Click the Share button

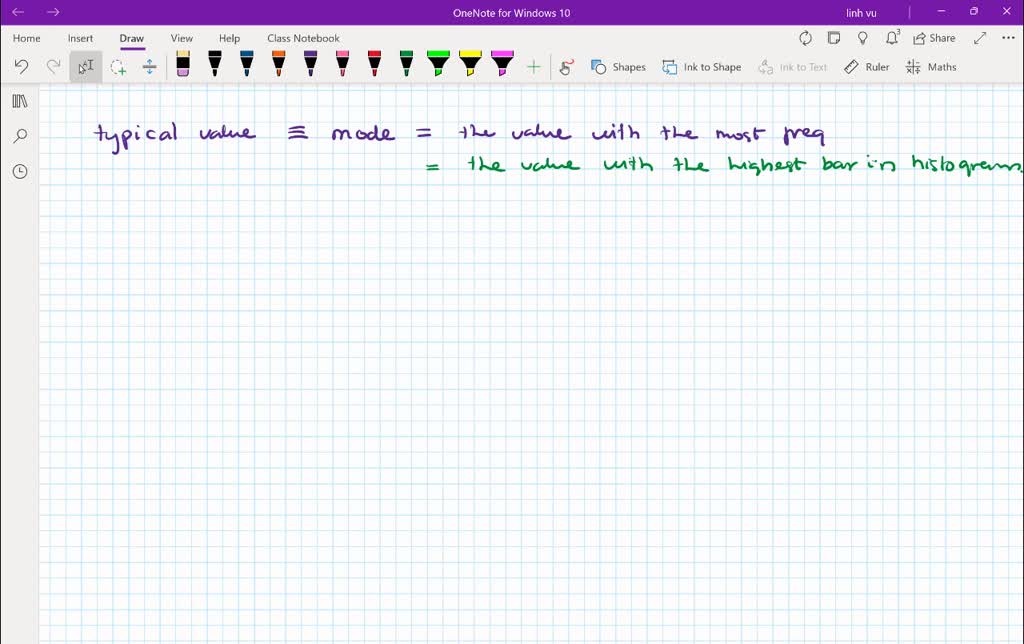(934, 38)
